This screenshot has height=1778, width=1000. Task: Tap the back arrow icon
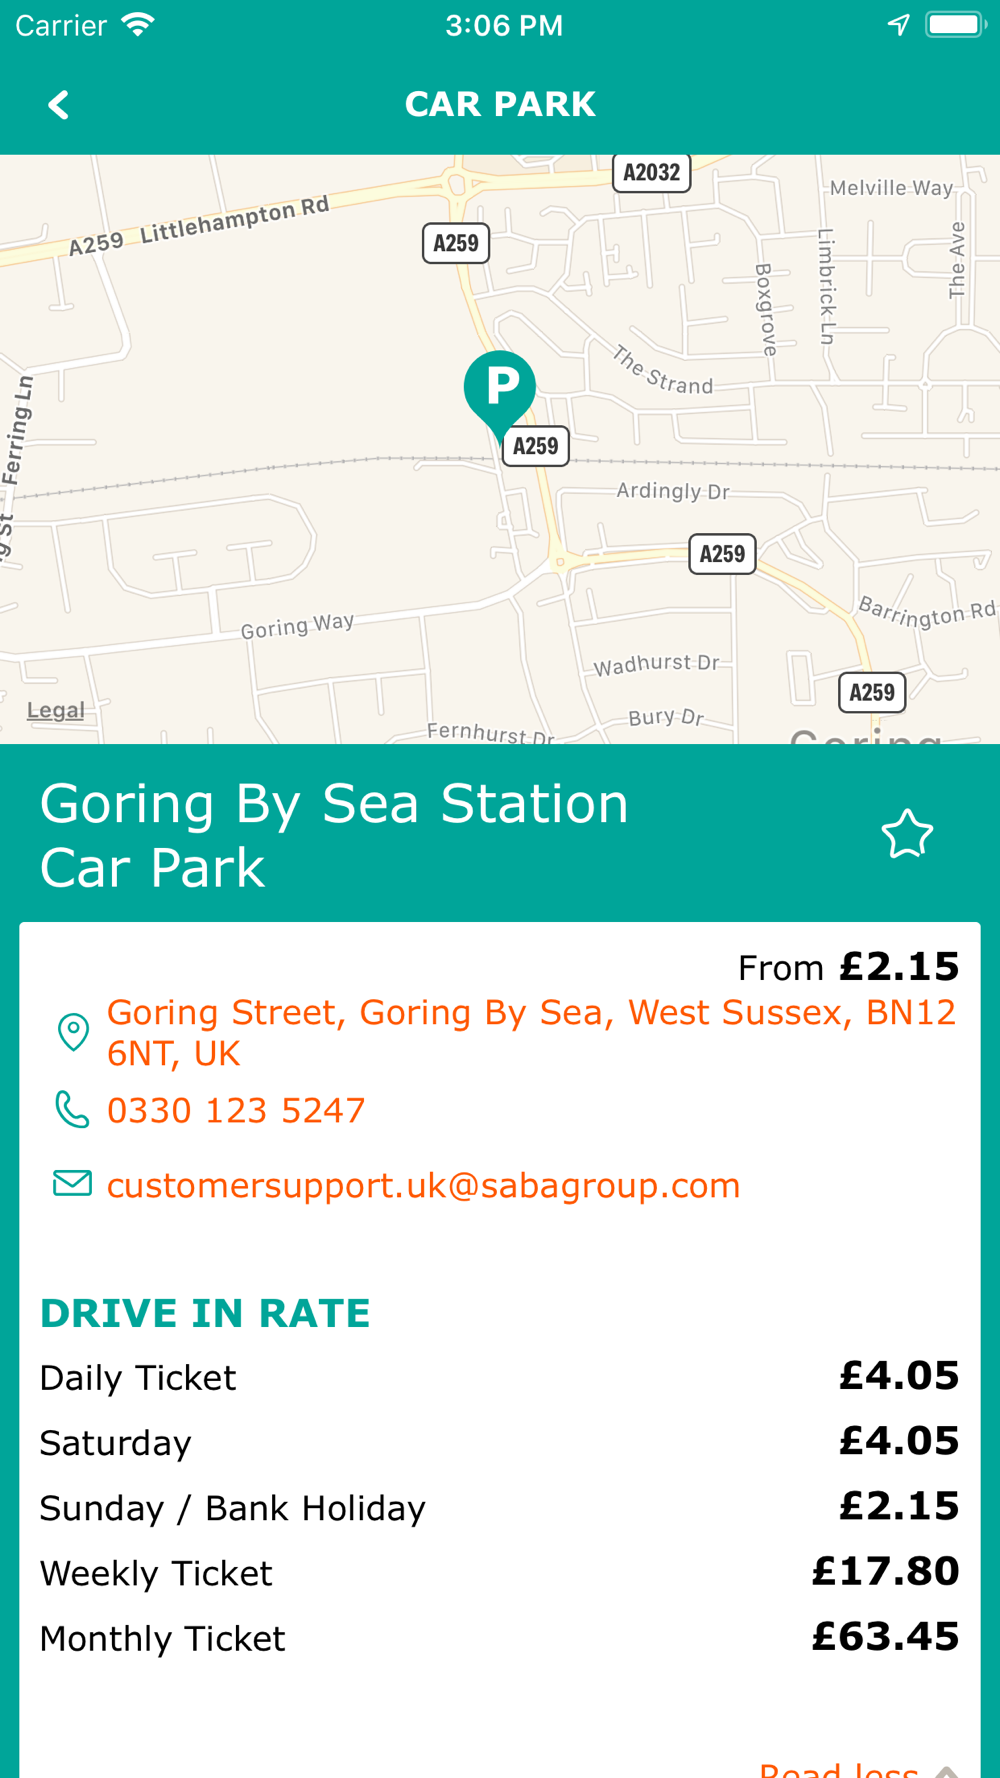pyautogui.click(x=59, y=105)
